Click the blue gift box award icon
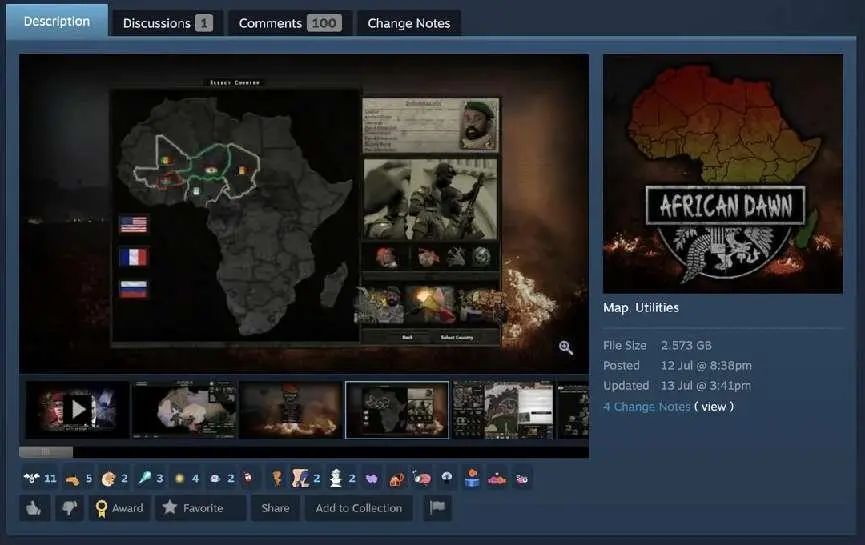 (x=472, y=478)
